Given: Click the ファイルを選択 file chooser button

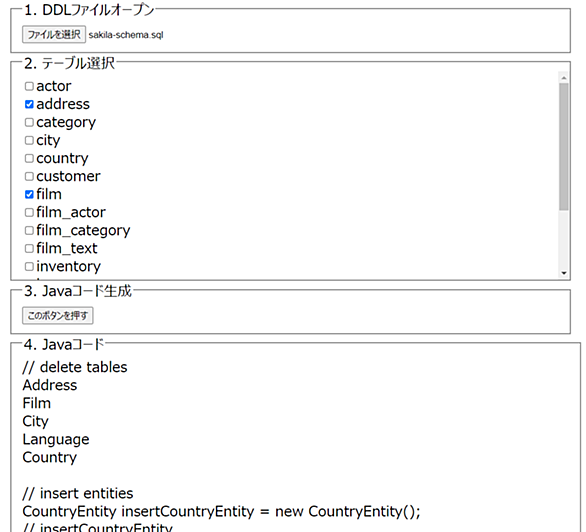Looking at the screenshot, I should click(54, 34).
